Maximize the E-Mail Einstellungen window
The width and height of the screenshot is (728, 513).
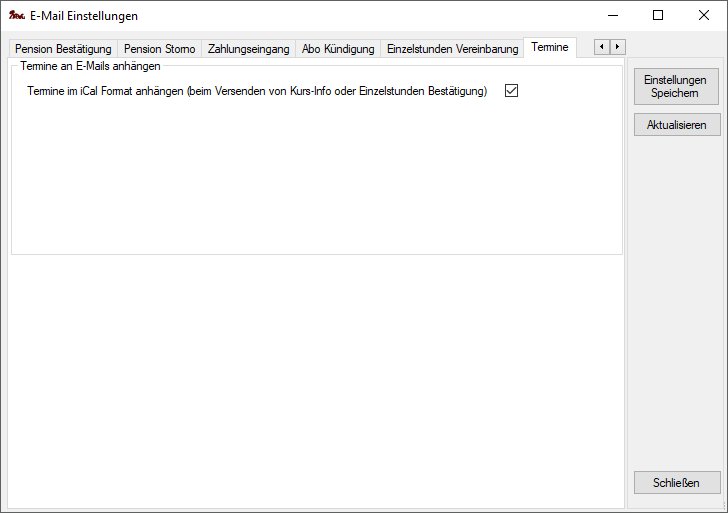pyautogui.click(x=658, y=15)
